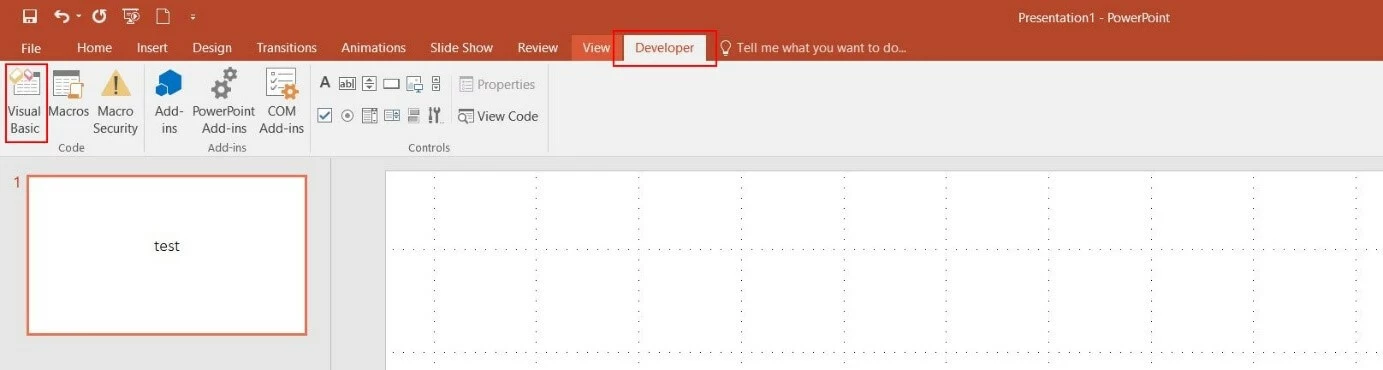Open Macro Security settings
The image size is (1383, 370).
click(115, 103)
